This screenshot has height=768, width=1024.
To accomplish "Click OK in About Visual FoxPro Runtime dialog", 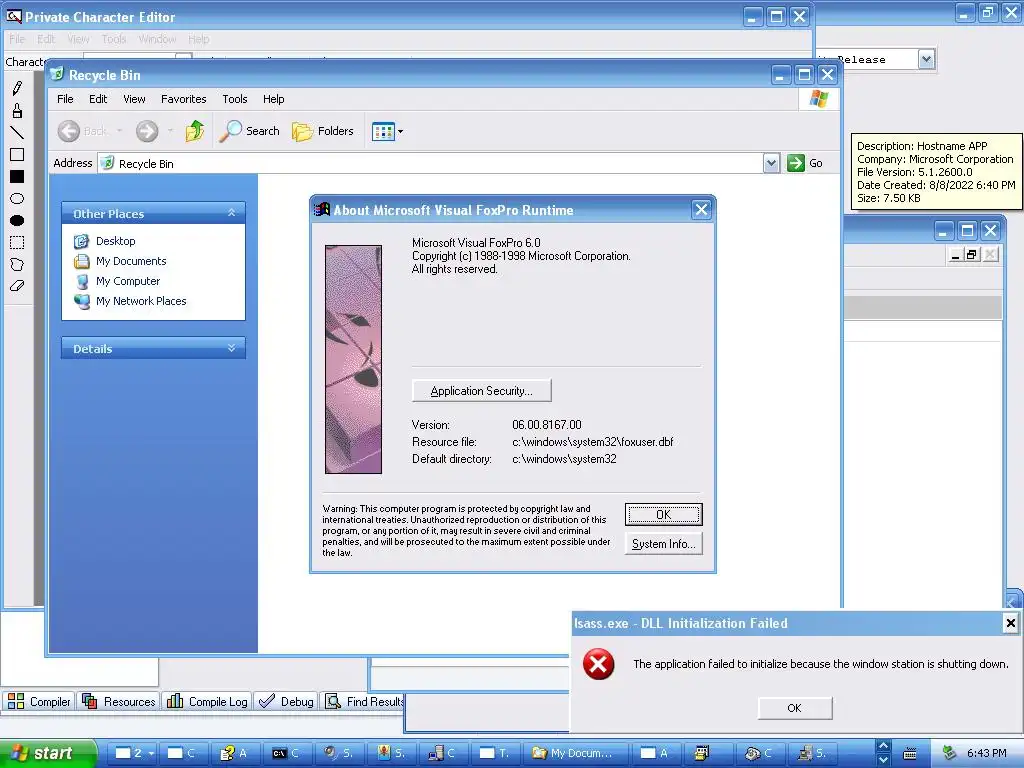I will pyautogui.click(x=664, y=515).
